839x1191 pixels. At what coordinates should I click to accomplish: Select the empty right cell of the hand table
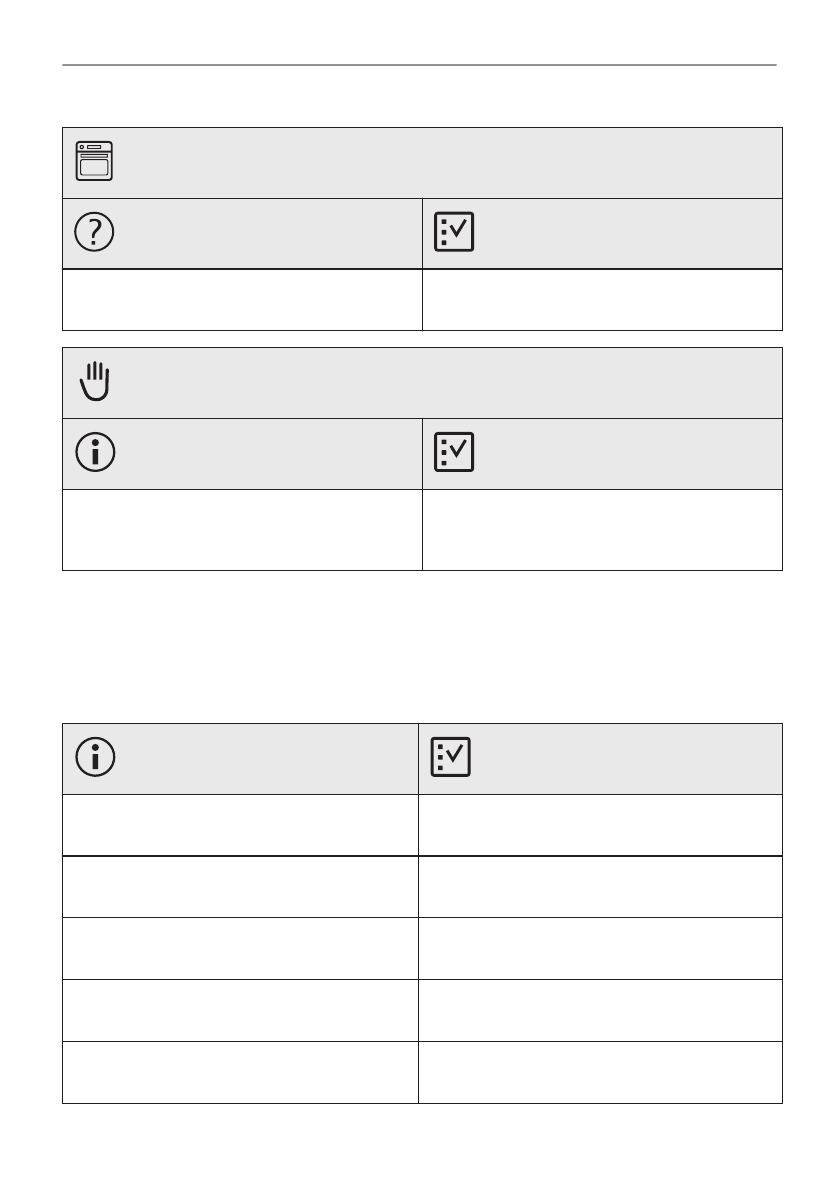point(602,529)
